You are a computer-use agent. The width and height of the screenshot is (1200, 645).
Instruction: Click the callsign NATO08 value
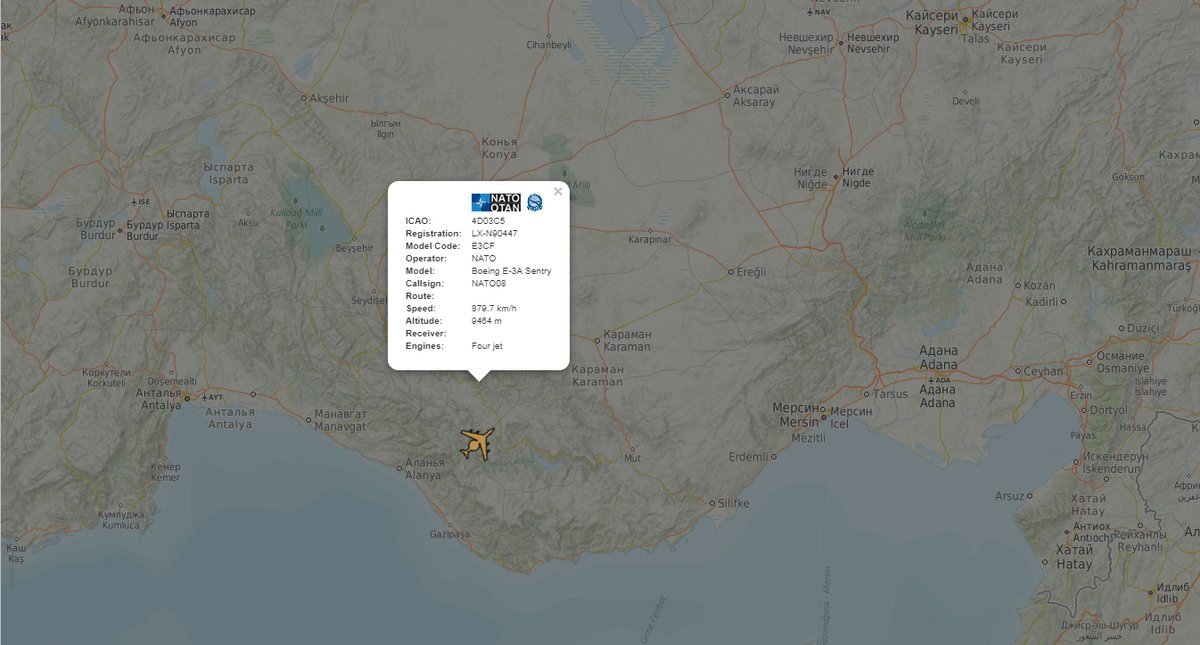pos(488,283)
